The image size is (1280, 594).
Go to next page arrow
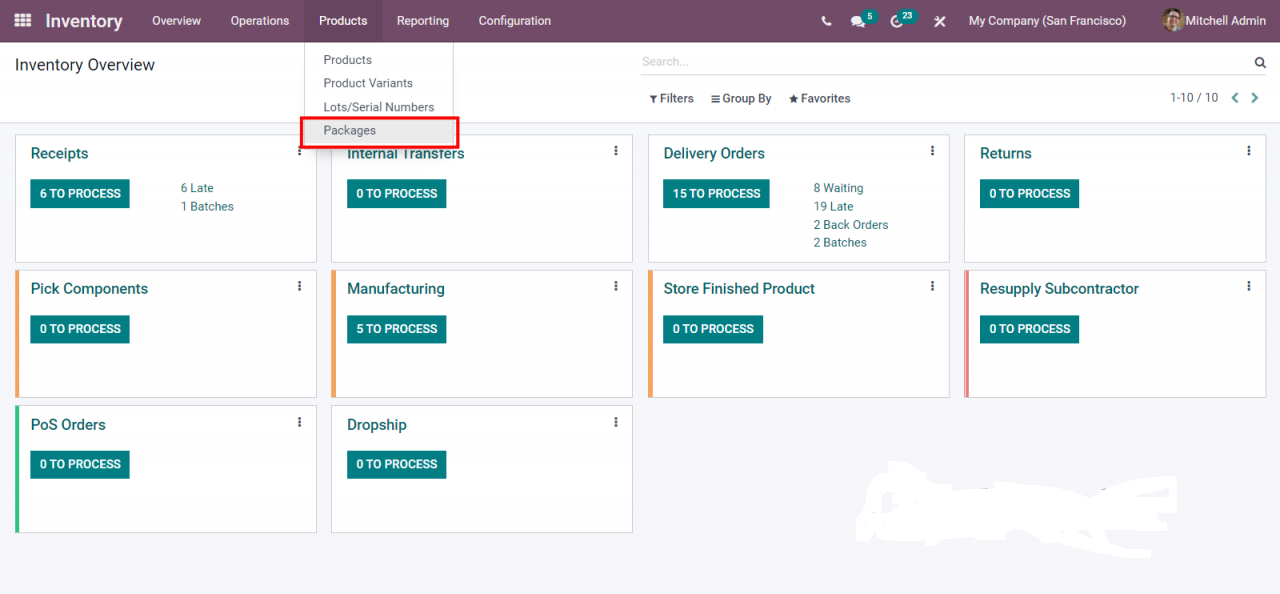point(1256,98)
